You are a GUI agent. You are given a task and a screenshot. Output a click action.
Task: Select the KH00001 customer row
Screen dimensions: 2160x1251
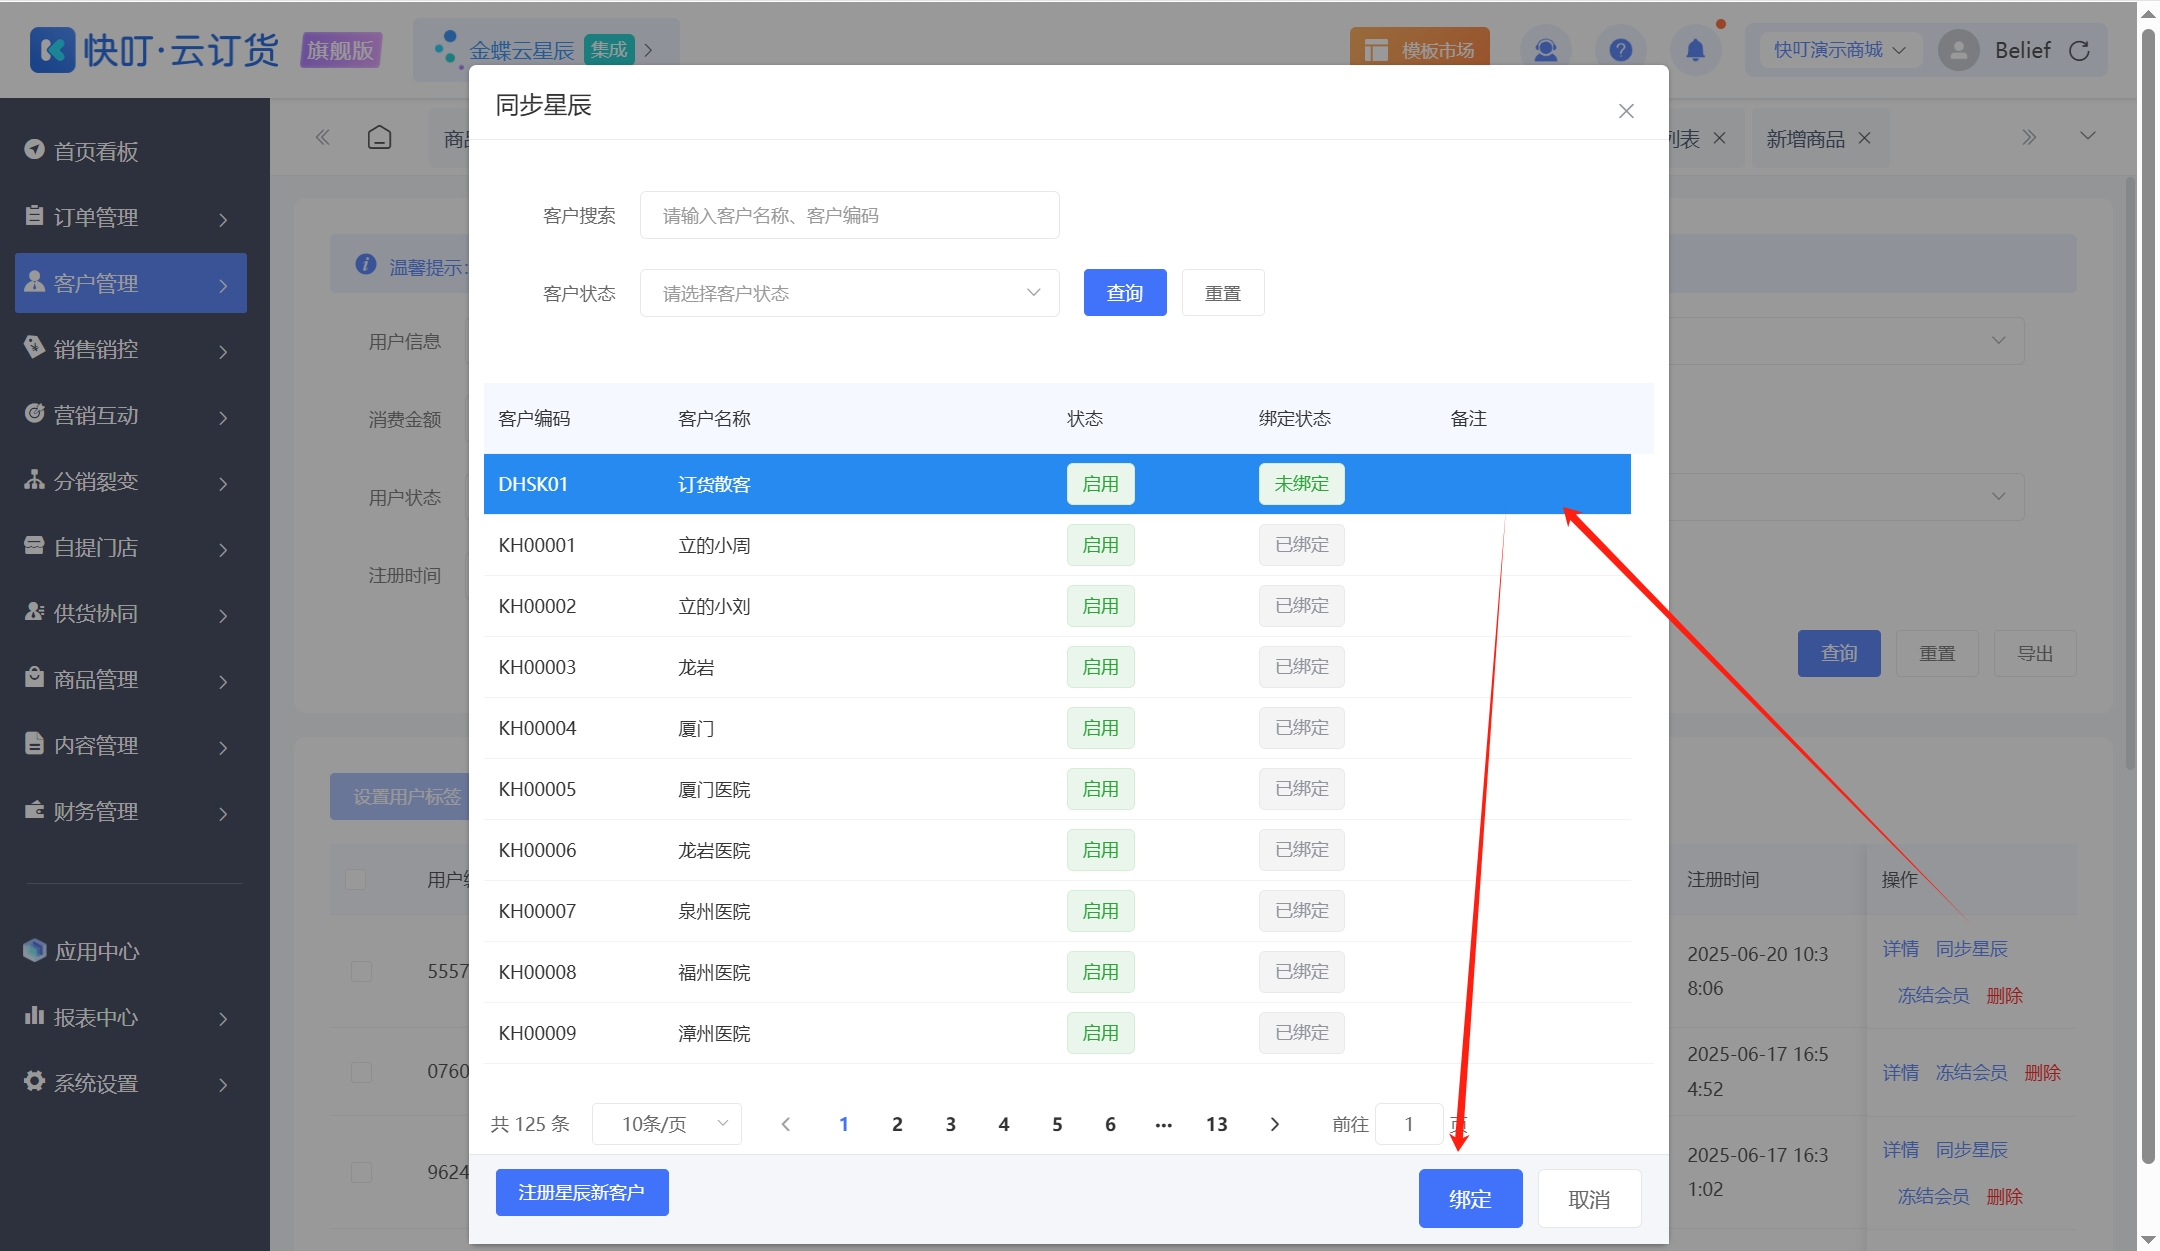[x=1057, y=545]
